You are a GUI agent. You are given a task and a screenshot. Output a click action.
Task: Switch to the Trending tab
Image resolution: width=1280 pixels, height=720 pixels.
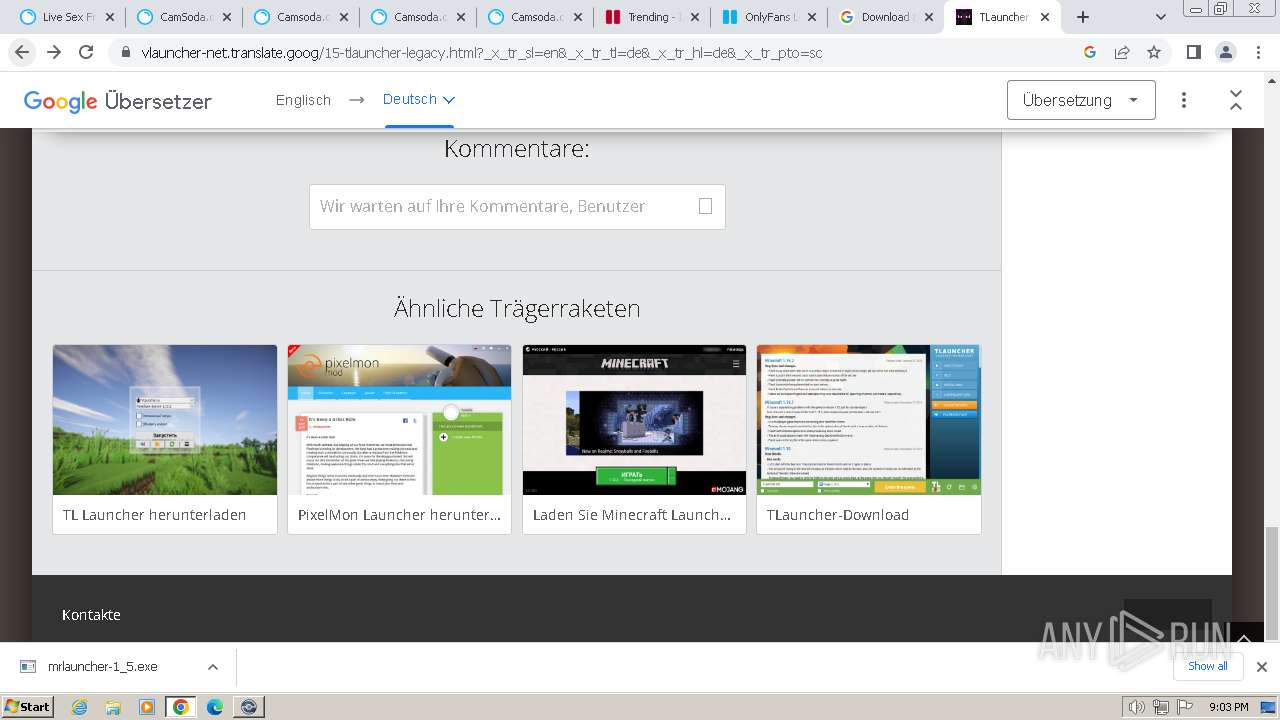[x=650, y=17]
